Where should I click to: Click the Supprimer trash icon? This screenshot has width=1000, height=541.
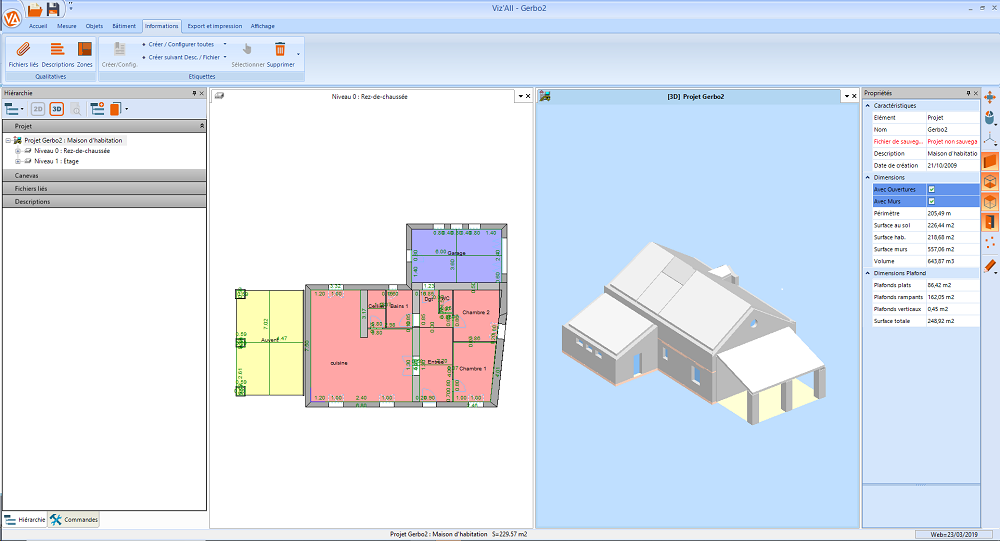point(280,49)
